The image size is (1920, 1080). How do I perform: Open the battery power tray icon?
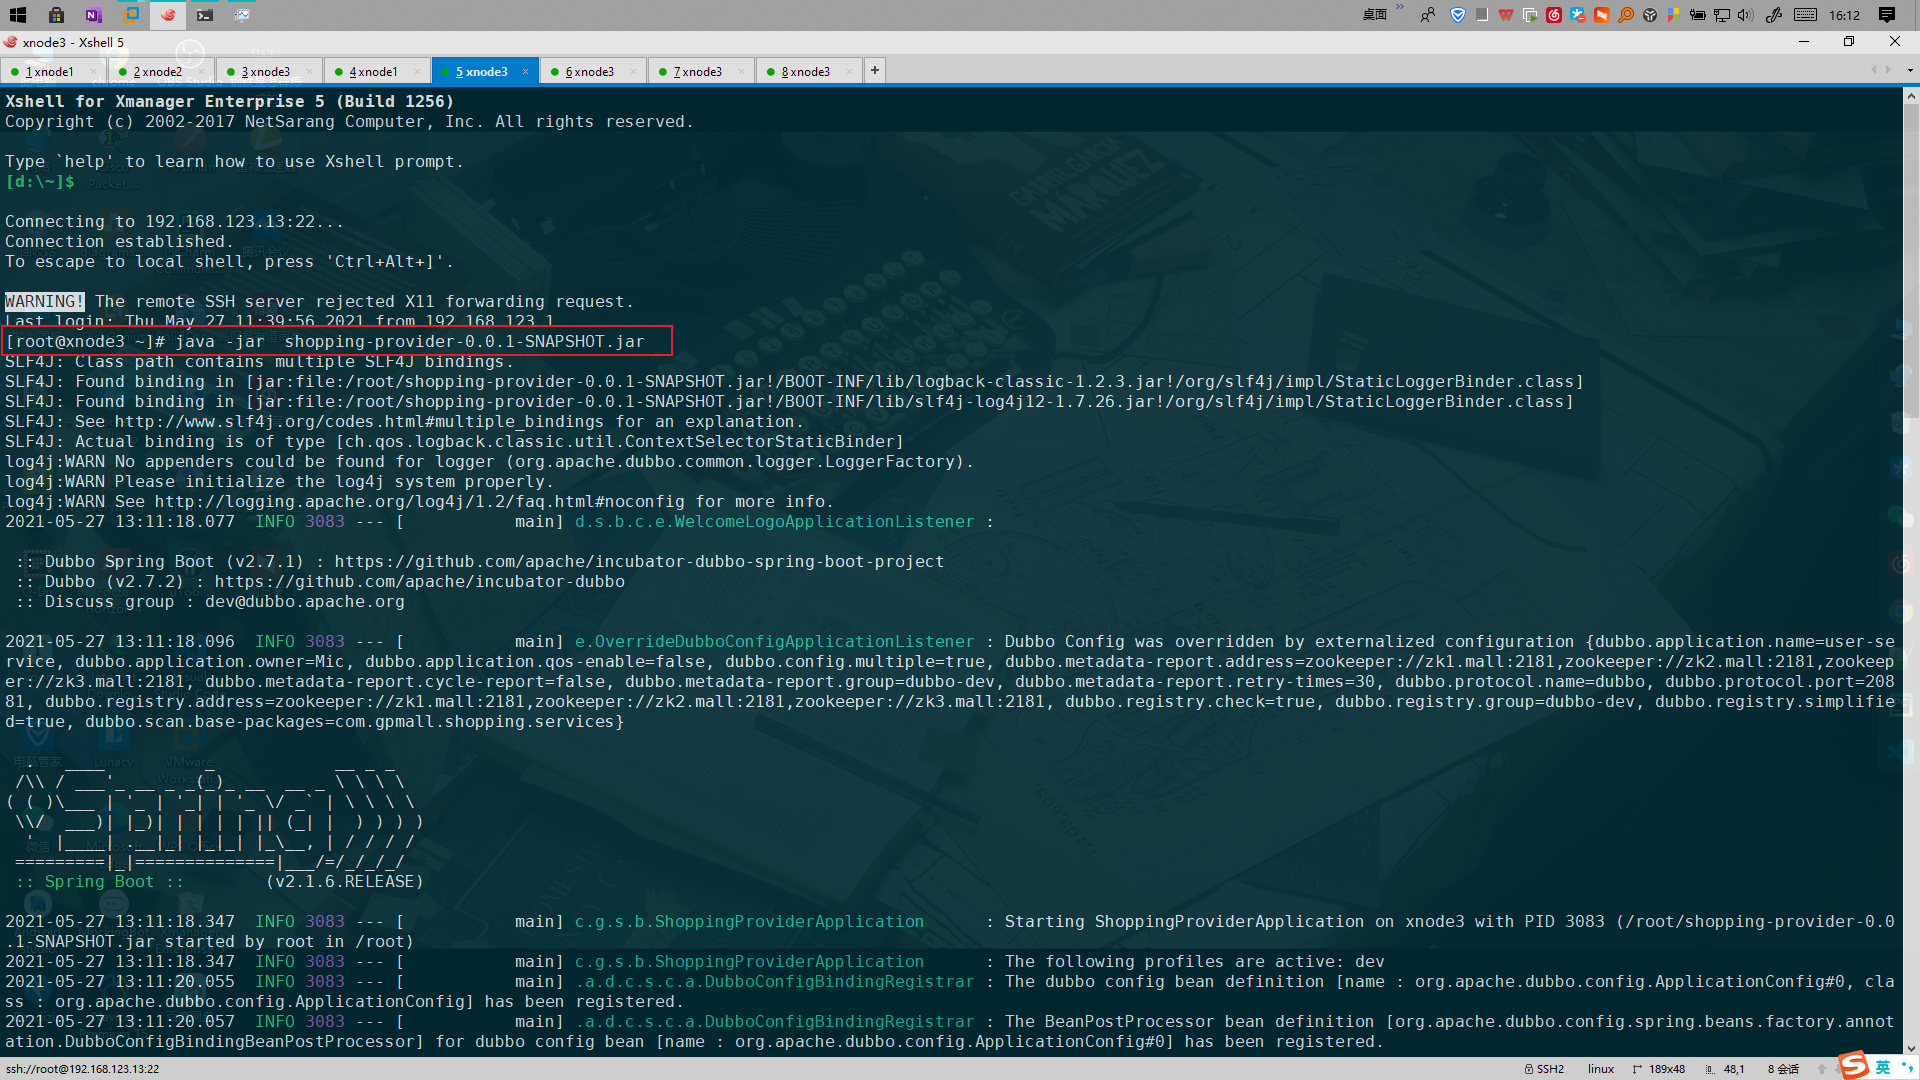coord(1698,15)
